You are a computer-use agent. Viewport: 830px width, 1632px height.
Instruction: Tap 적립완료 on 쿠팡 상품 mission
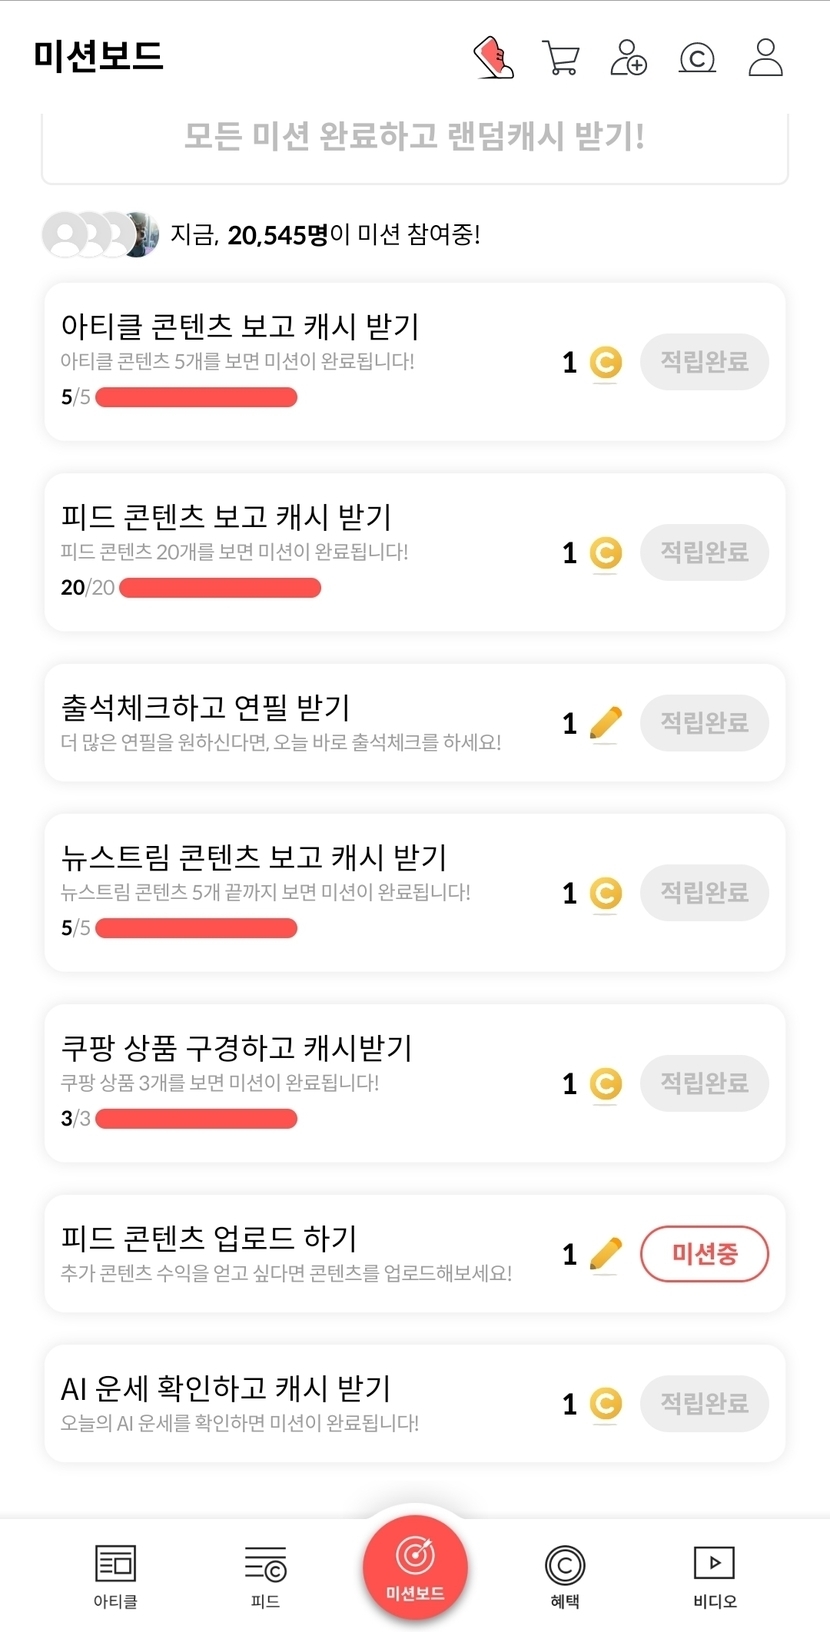click(x=704, y=1083)
